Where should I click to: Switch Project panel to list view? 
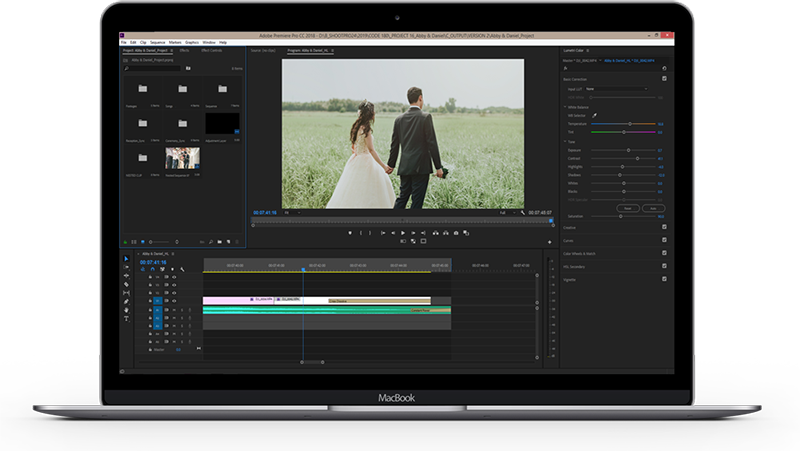(134, 242)
